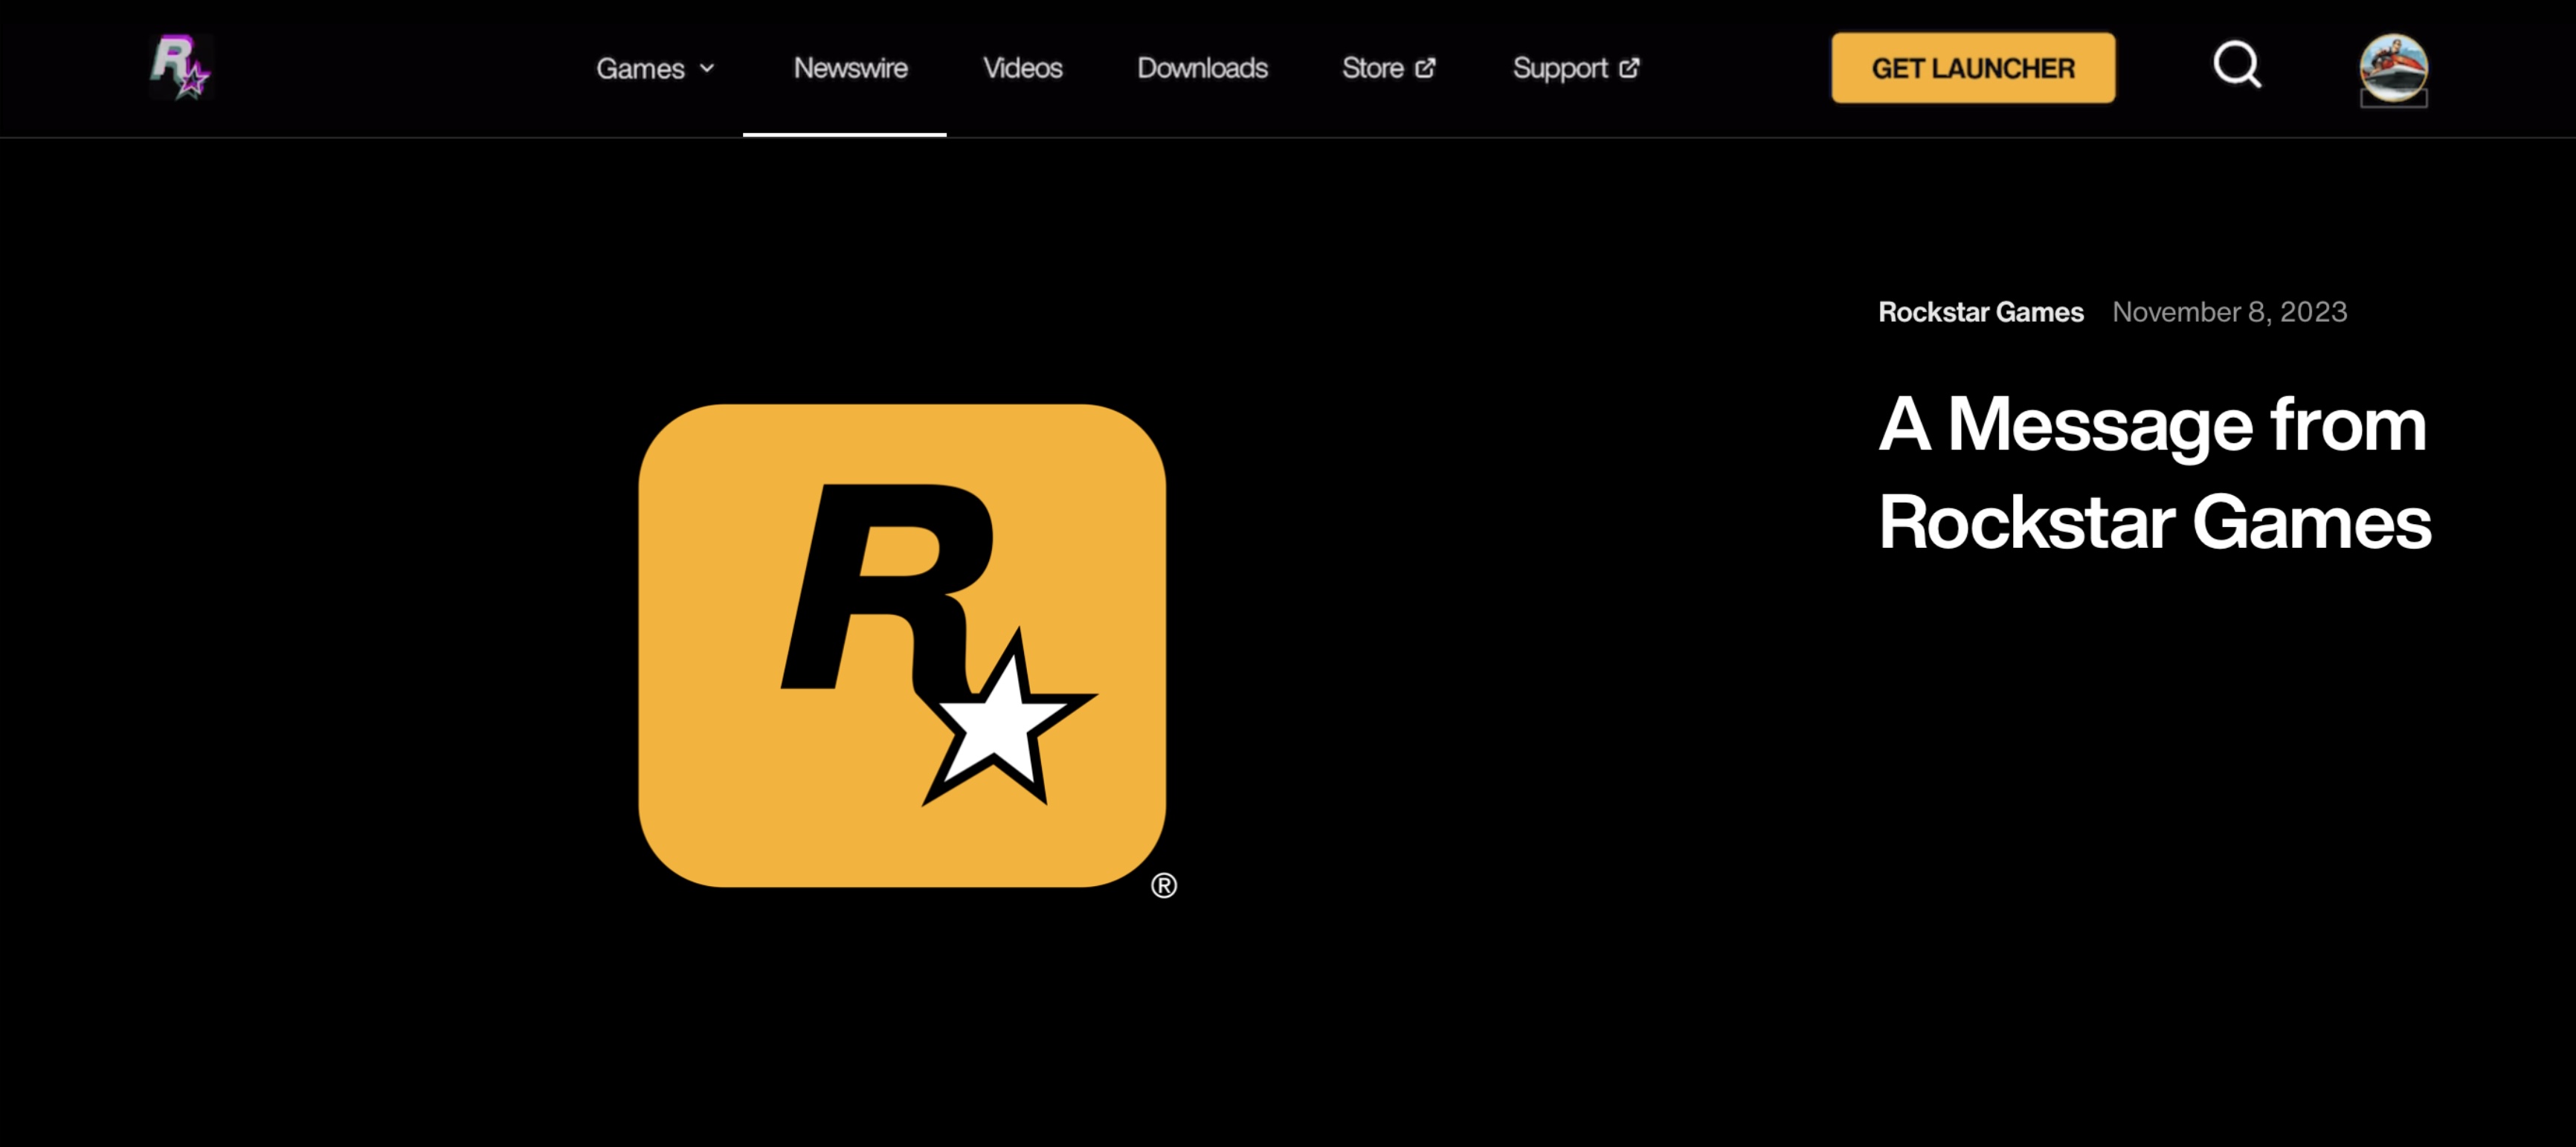The width and height of the screenshot is (2576, 1147).
Task: Open the search magnifier icon
Action: pyautogui.click(x=2237, y=66)
